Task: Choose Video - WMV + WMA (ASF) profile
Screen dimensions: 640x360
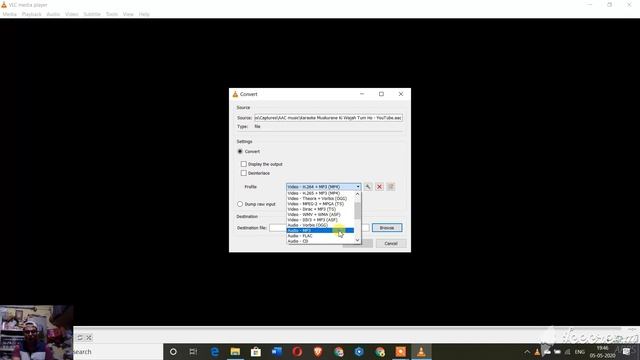Action: tap(320, 215)
